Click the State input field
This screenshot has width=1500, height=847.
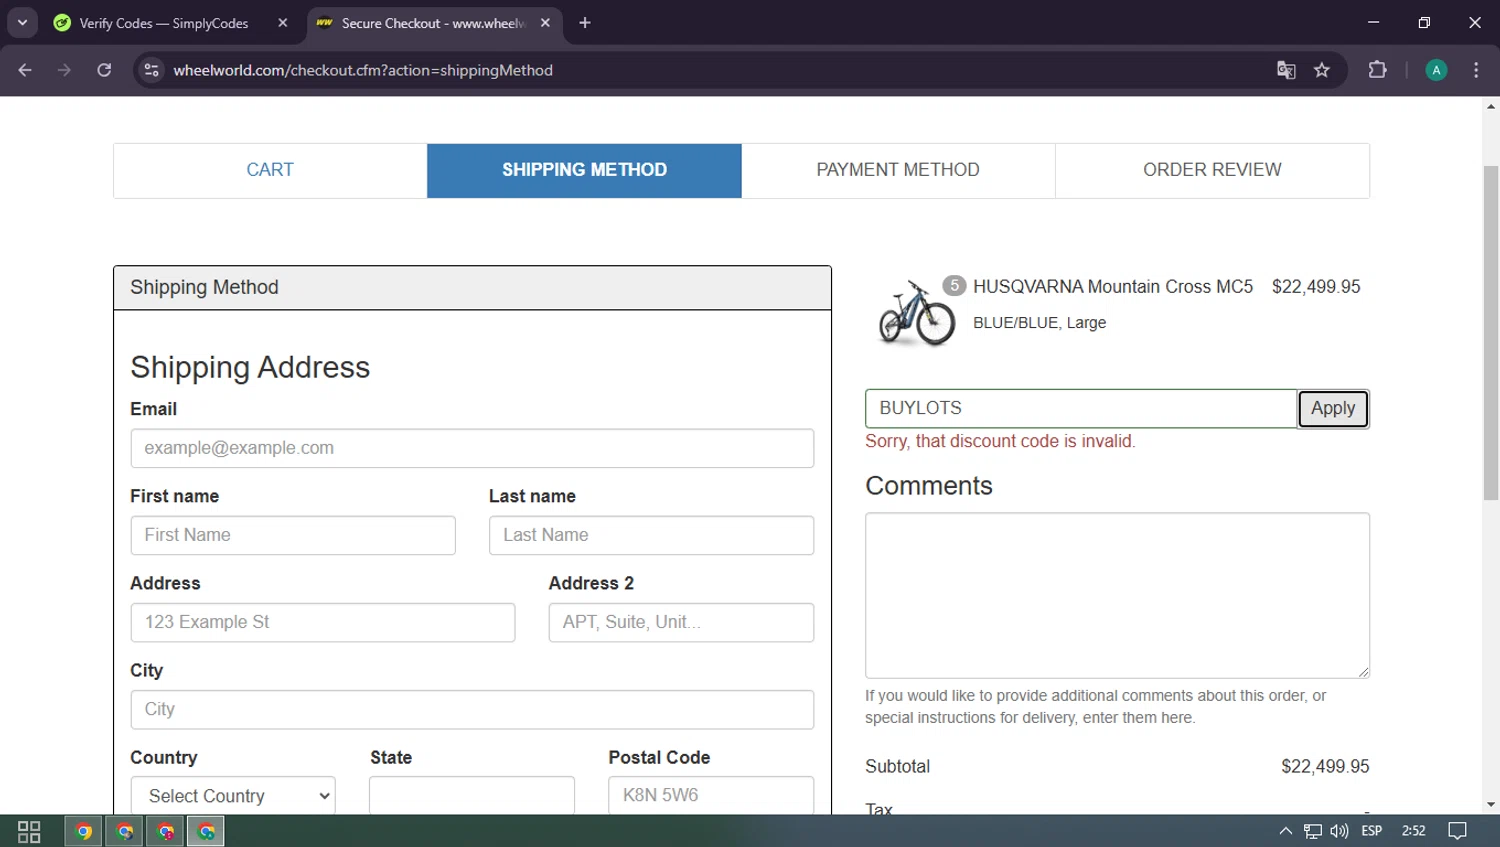(x=472, y=795)
